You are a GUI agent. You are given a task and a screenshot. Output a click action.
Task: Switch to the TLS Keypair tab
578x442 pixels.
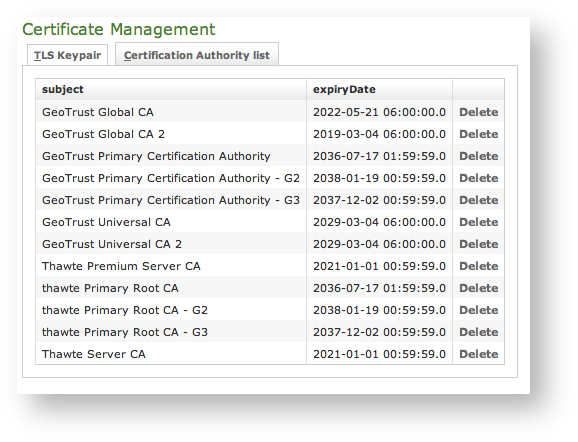pos(67,55)
